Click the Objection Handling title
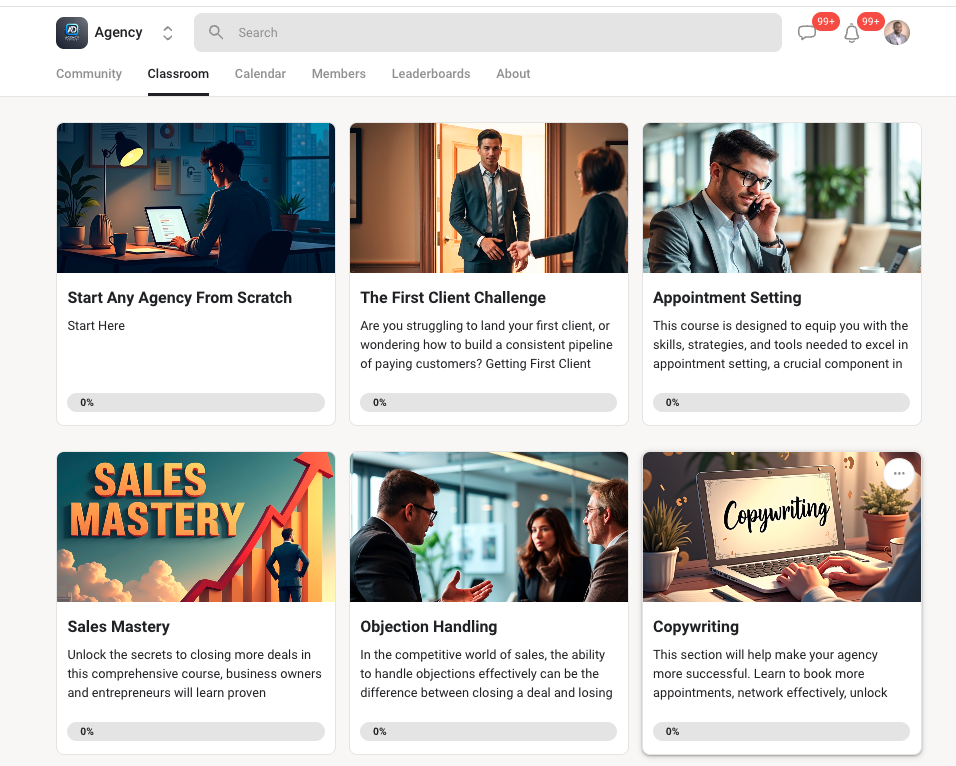Screen dimensions: 956x766 pos(429,626)
